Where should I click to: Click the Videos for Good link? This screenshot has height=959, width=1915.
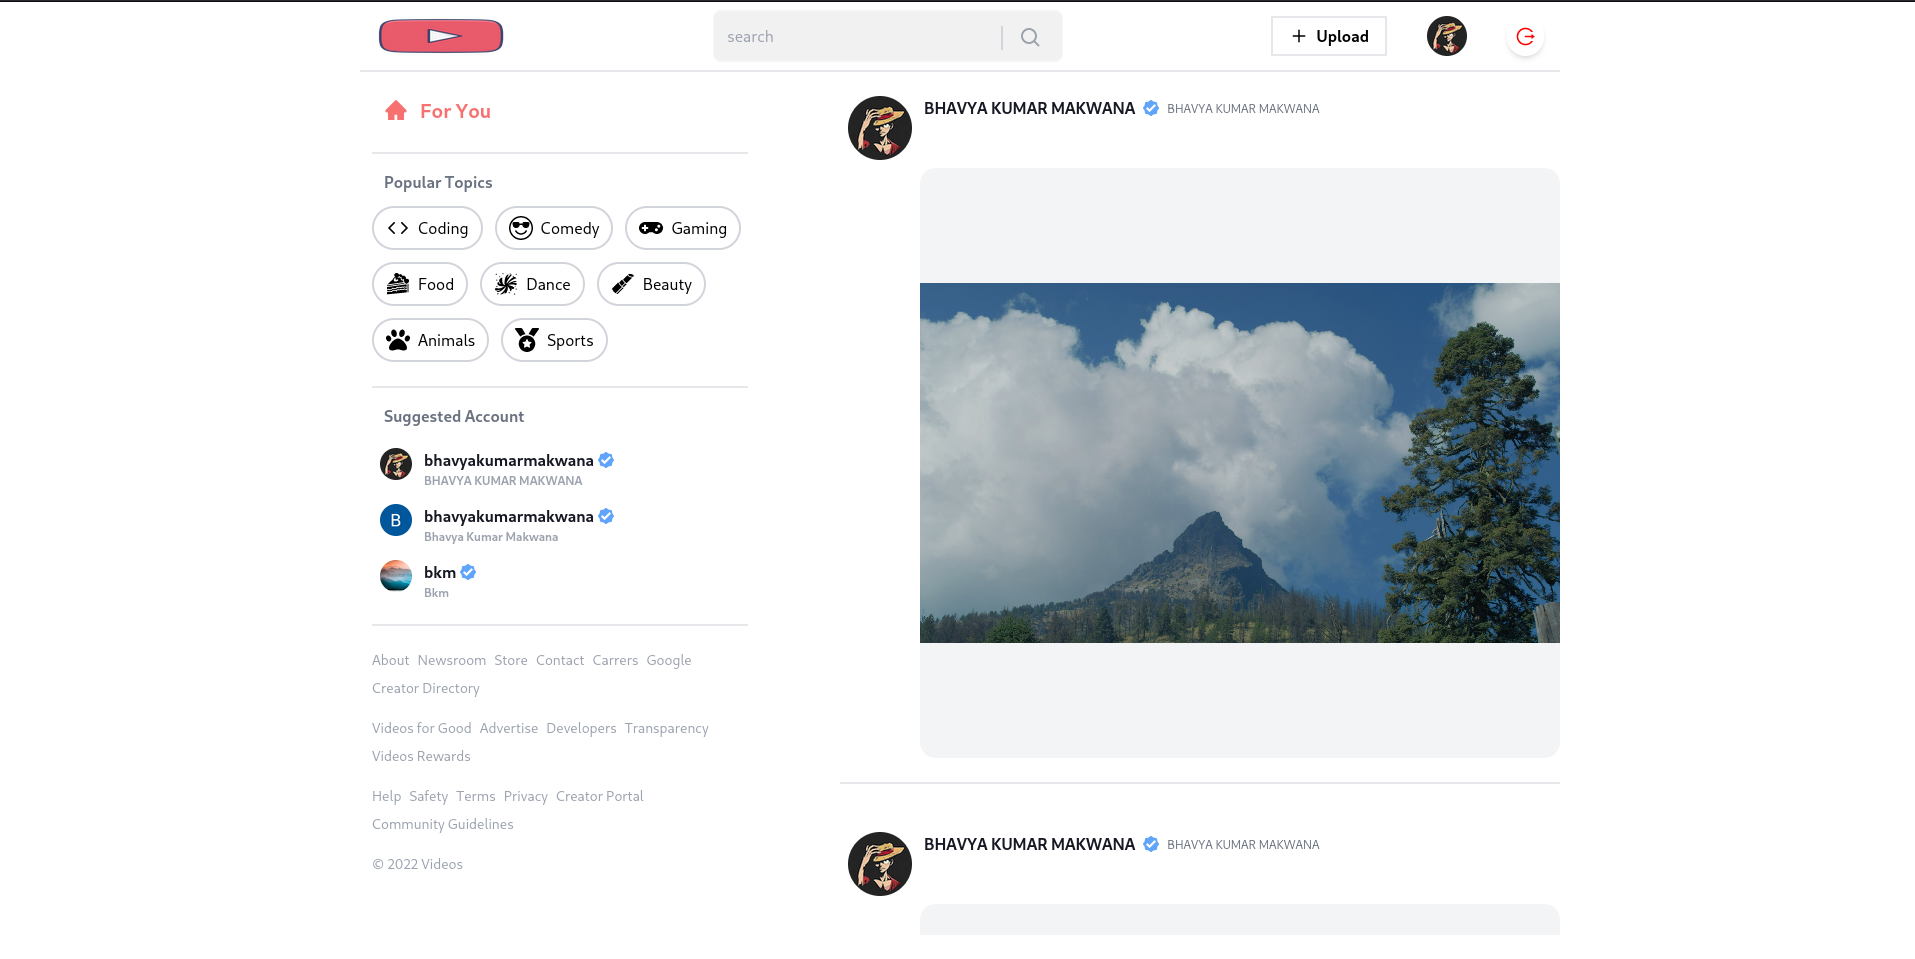click(x=421, y=728)
